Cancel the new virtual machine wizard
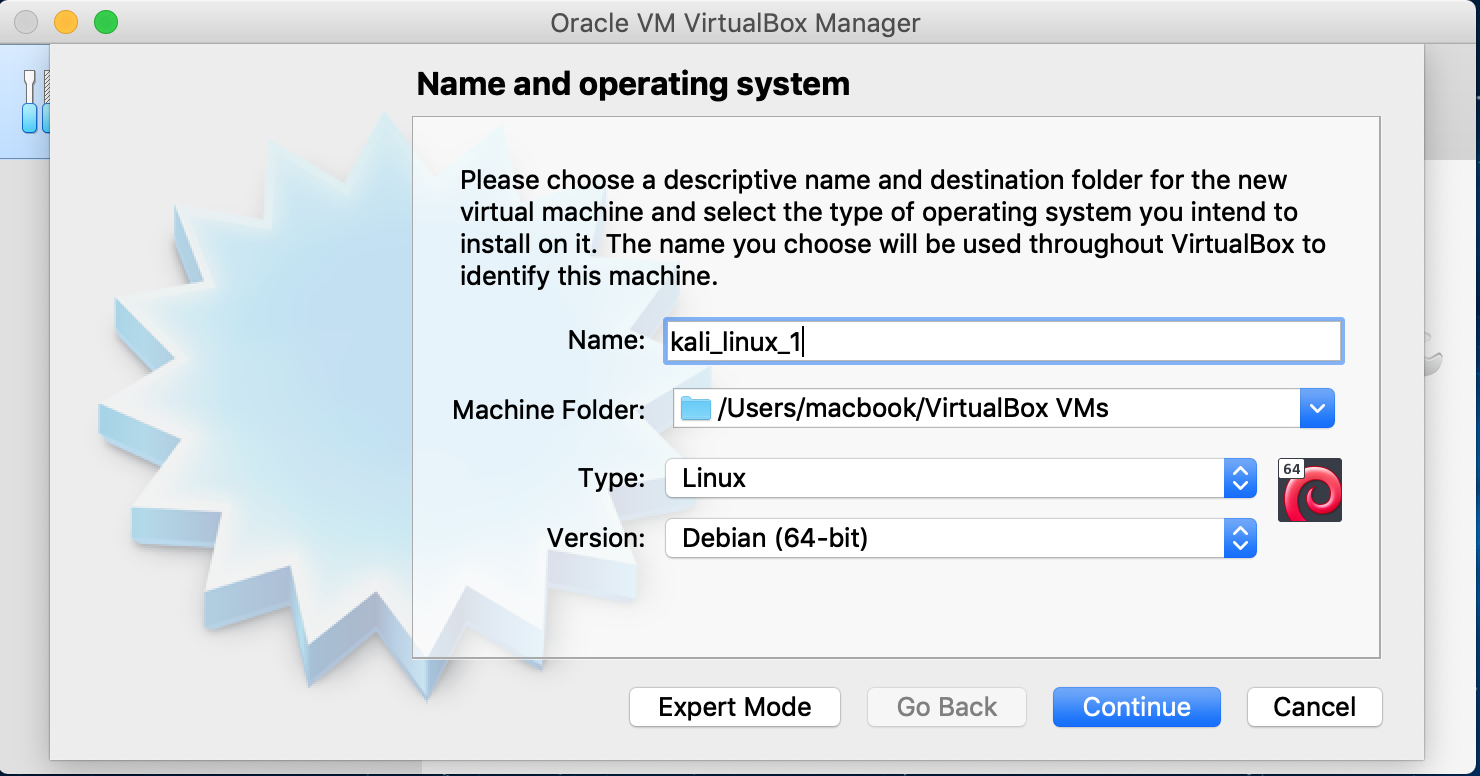Image resolution: width=1480 pixels, height=776 pixels. pos(1315,707)
